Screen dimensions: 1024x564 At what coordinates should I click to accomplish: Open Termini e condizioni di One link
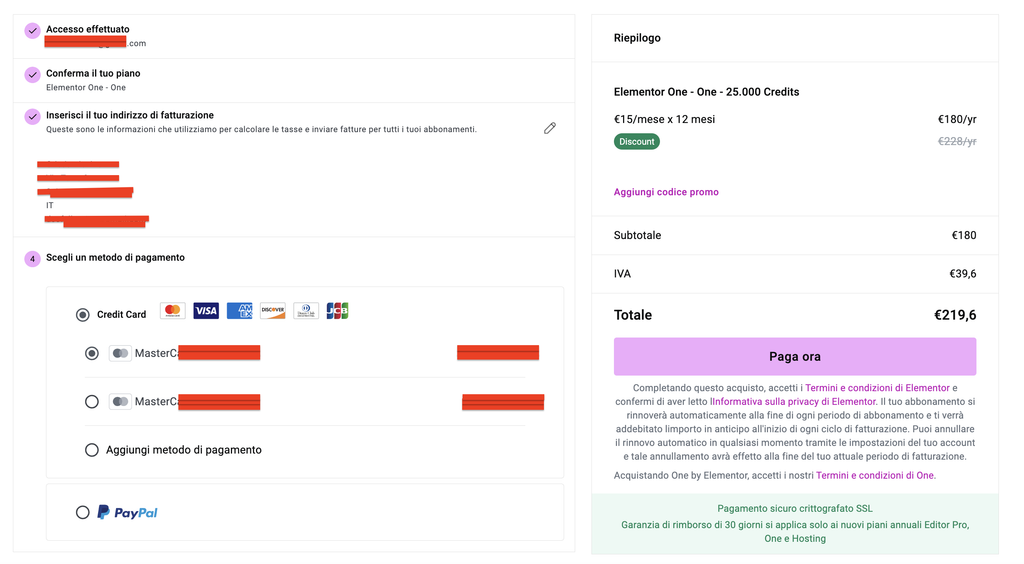(x=875, y=475)
